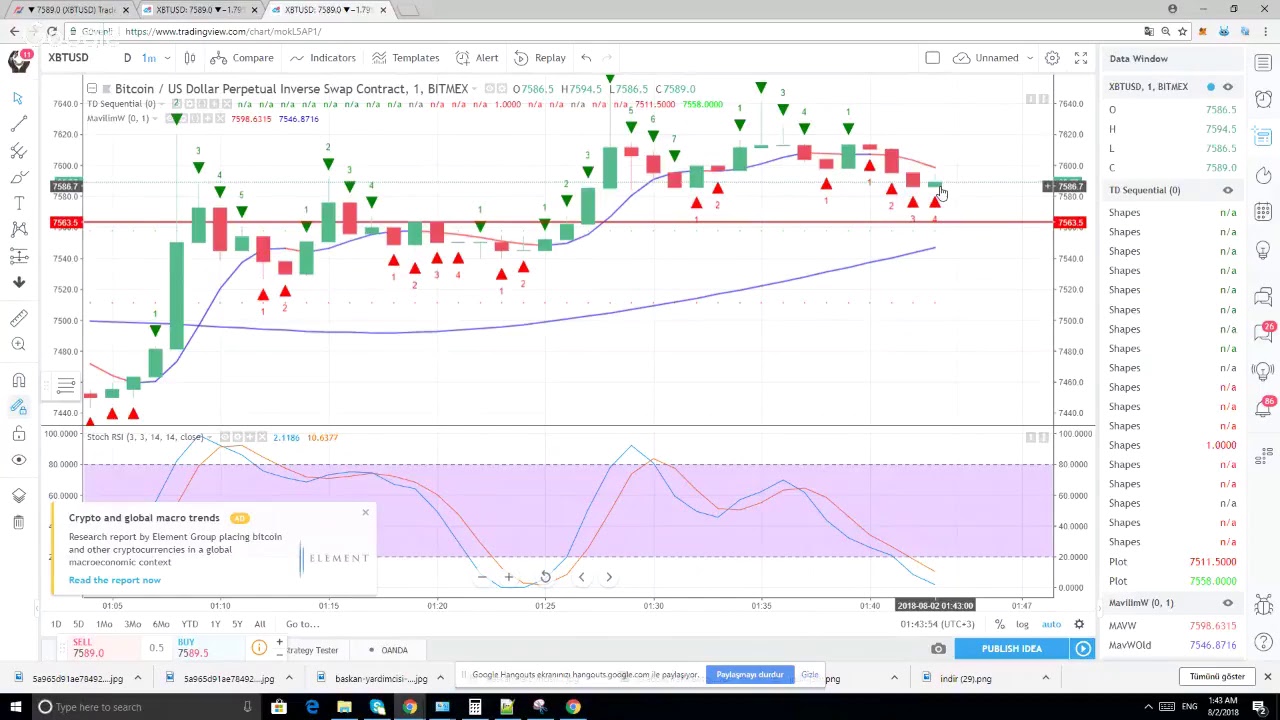Expand Stoch RSI legend dropdown
Screen dimensions: 1280x720
coord(208,437)
